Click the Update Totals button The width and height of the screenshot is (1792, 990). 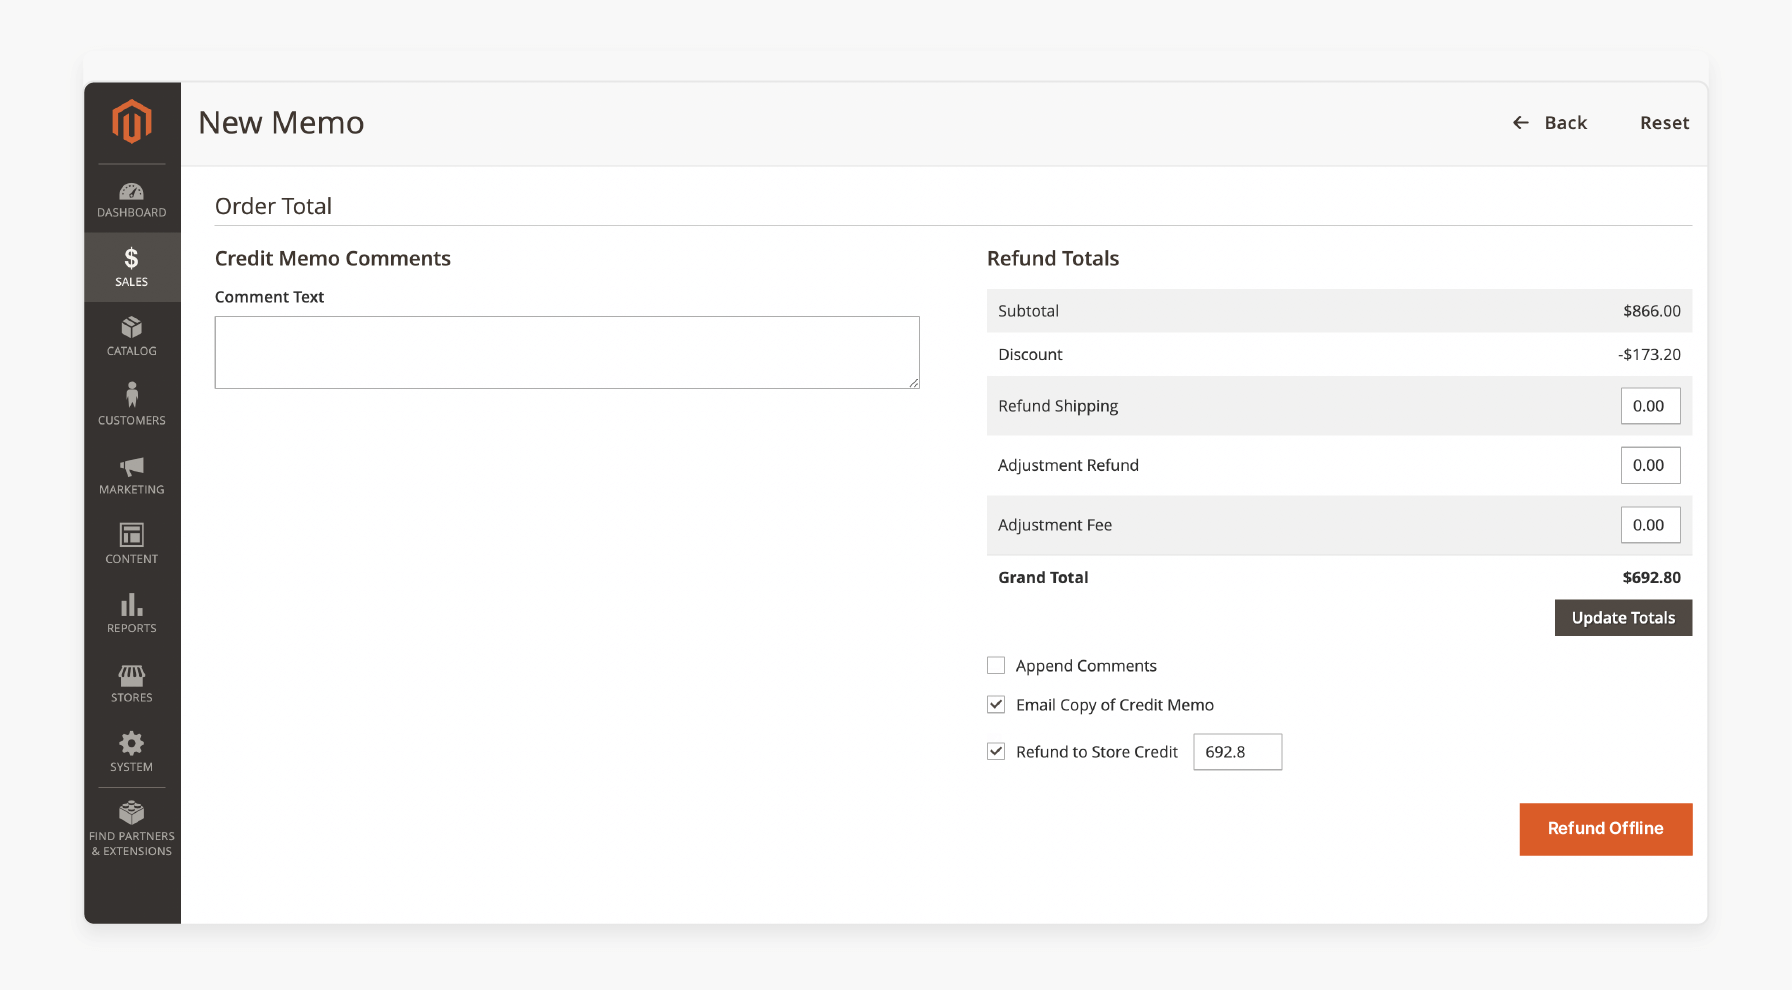pos(1623,617)
